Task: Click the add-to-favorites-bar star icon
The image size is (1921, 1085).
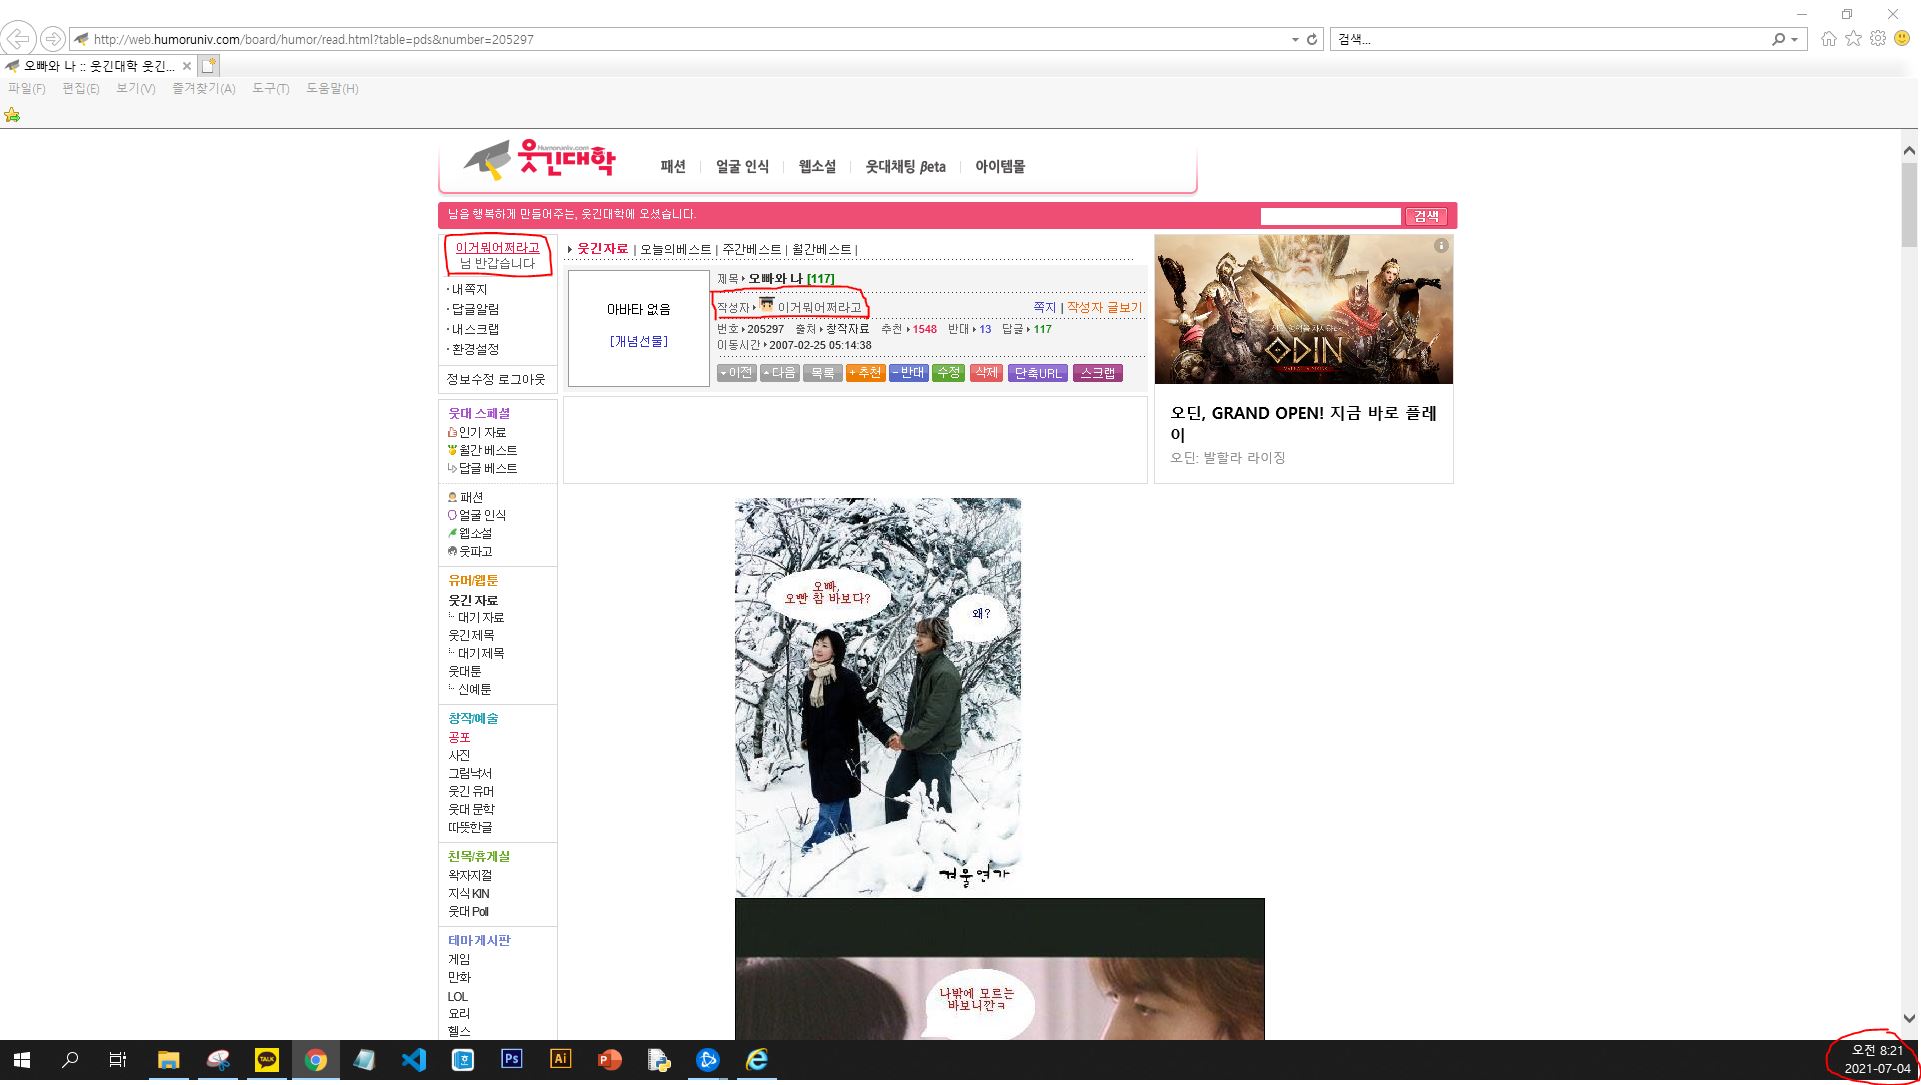Action: click(x=12, y=115)
